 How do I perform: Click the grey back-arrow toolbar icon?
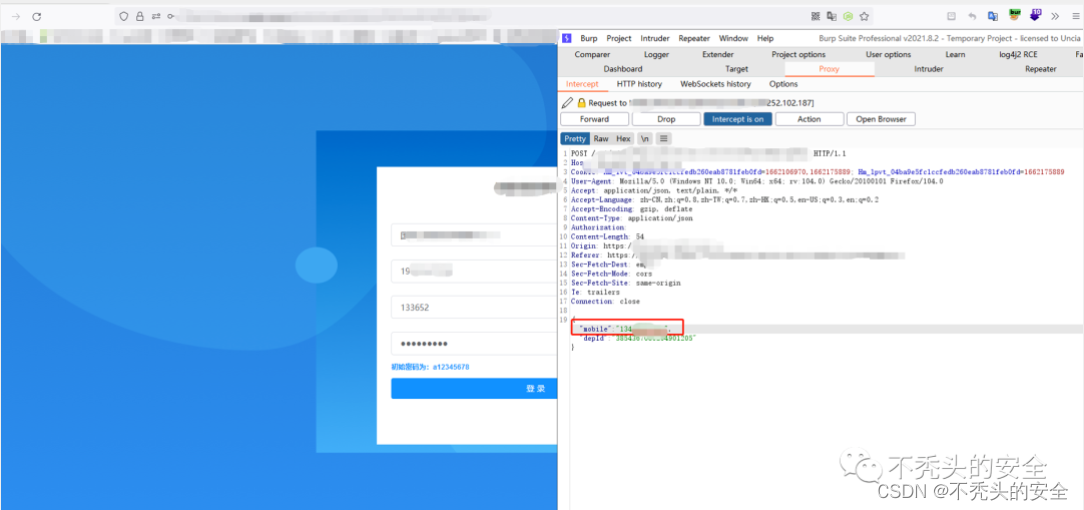coord(972,16)
